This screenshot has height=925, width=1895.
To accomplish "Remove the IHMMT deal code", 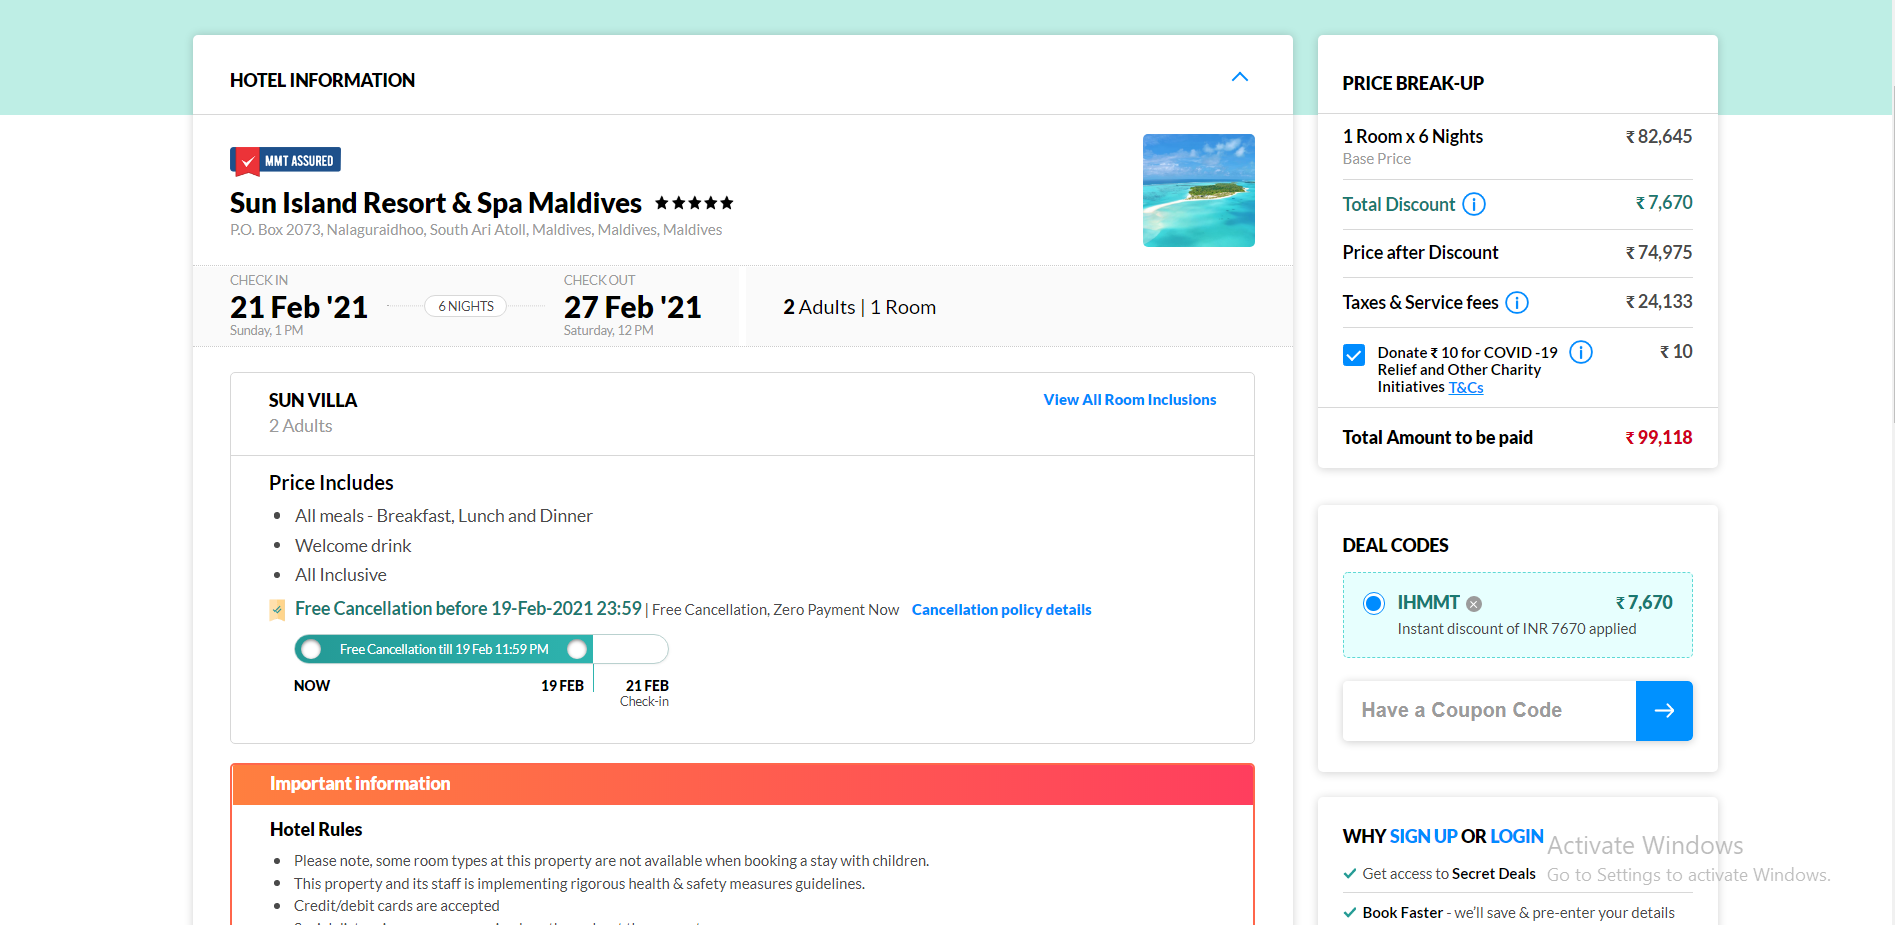I will [1474, 604].
